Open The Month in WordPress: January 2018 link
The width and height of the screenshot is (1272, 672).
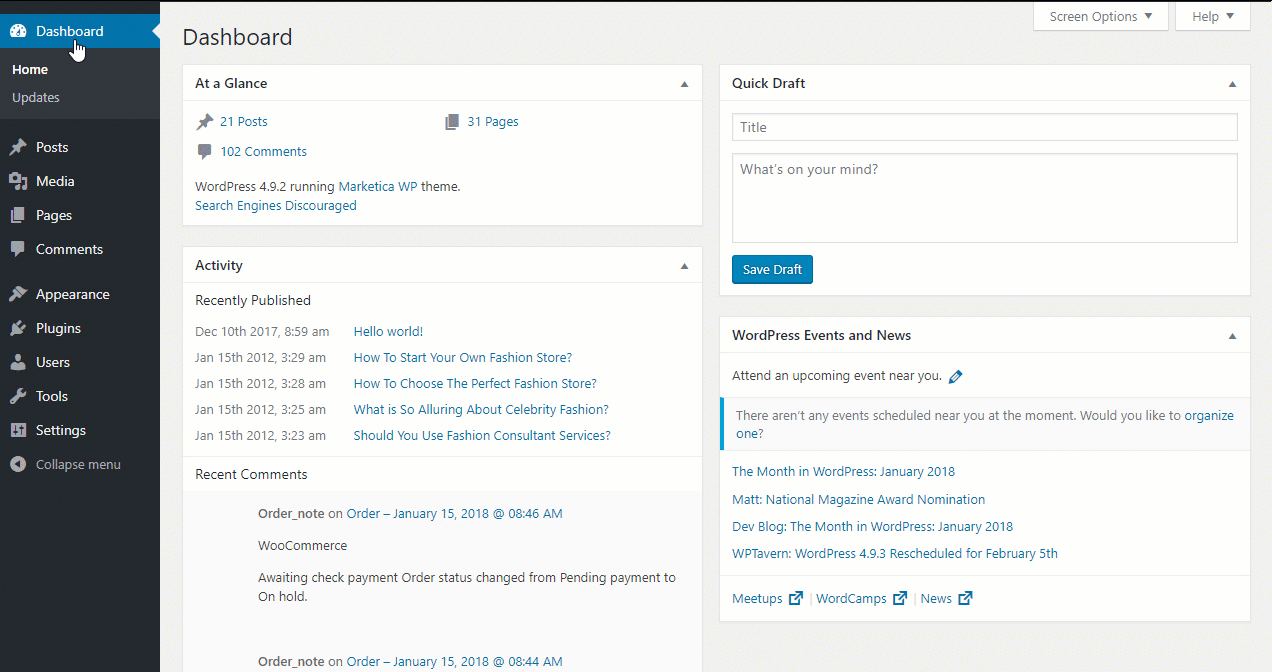click(x=843, y=472)
